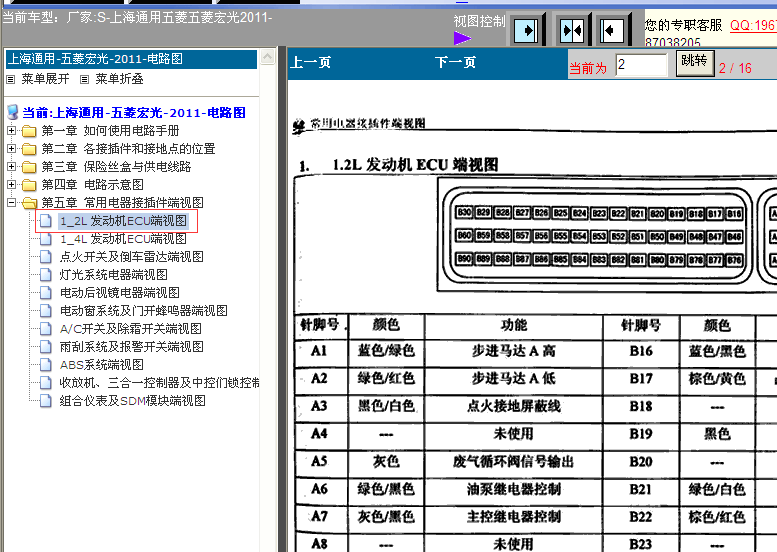777x552 pixels.
Task: Click the page icon of 灯光系统电器端视图
Action: [x=46, y=275]
